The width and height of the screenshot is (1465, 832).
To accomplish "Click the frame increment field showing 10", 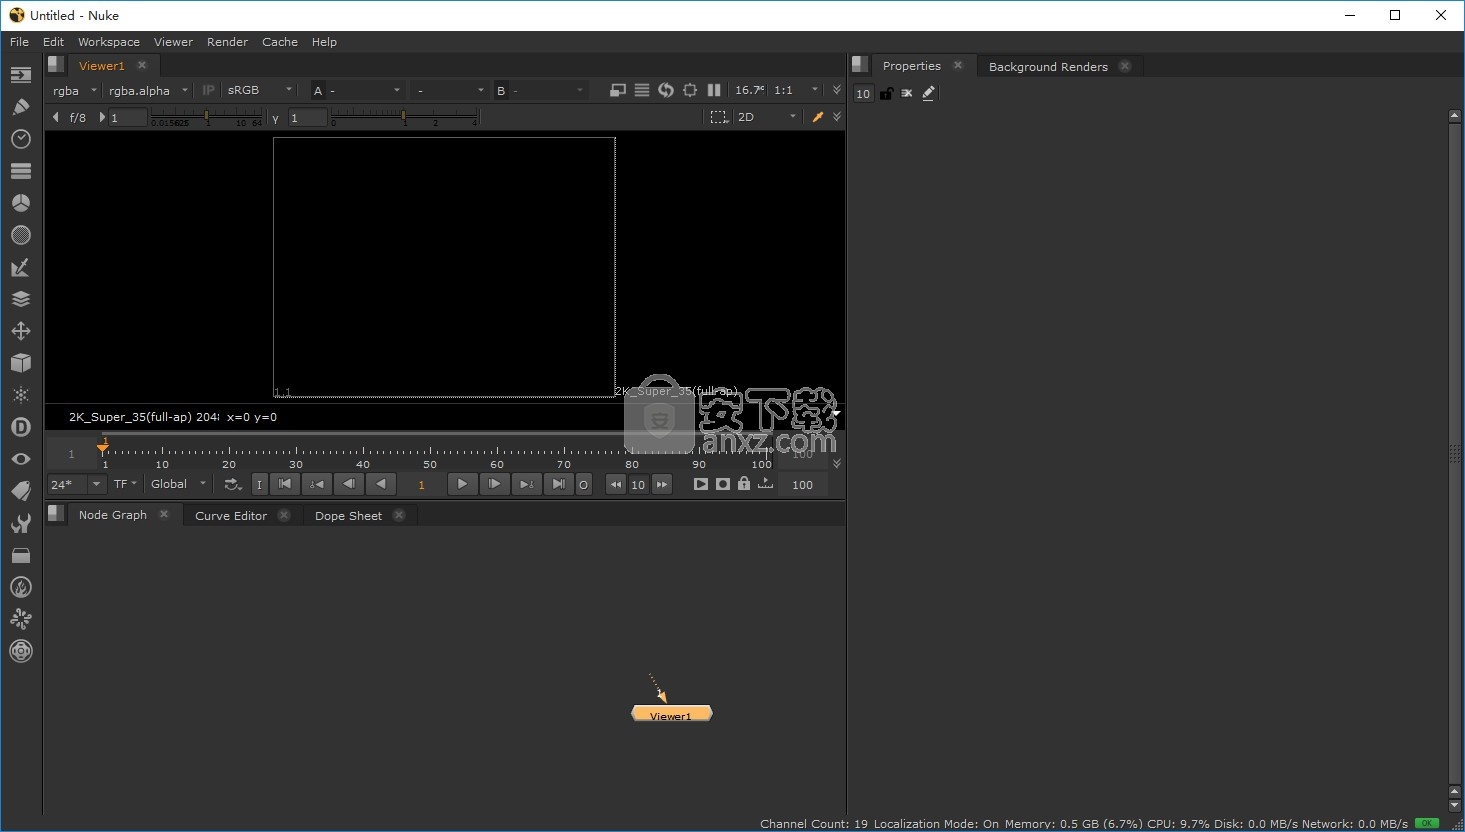I will click(x=638, y=484).
